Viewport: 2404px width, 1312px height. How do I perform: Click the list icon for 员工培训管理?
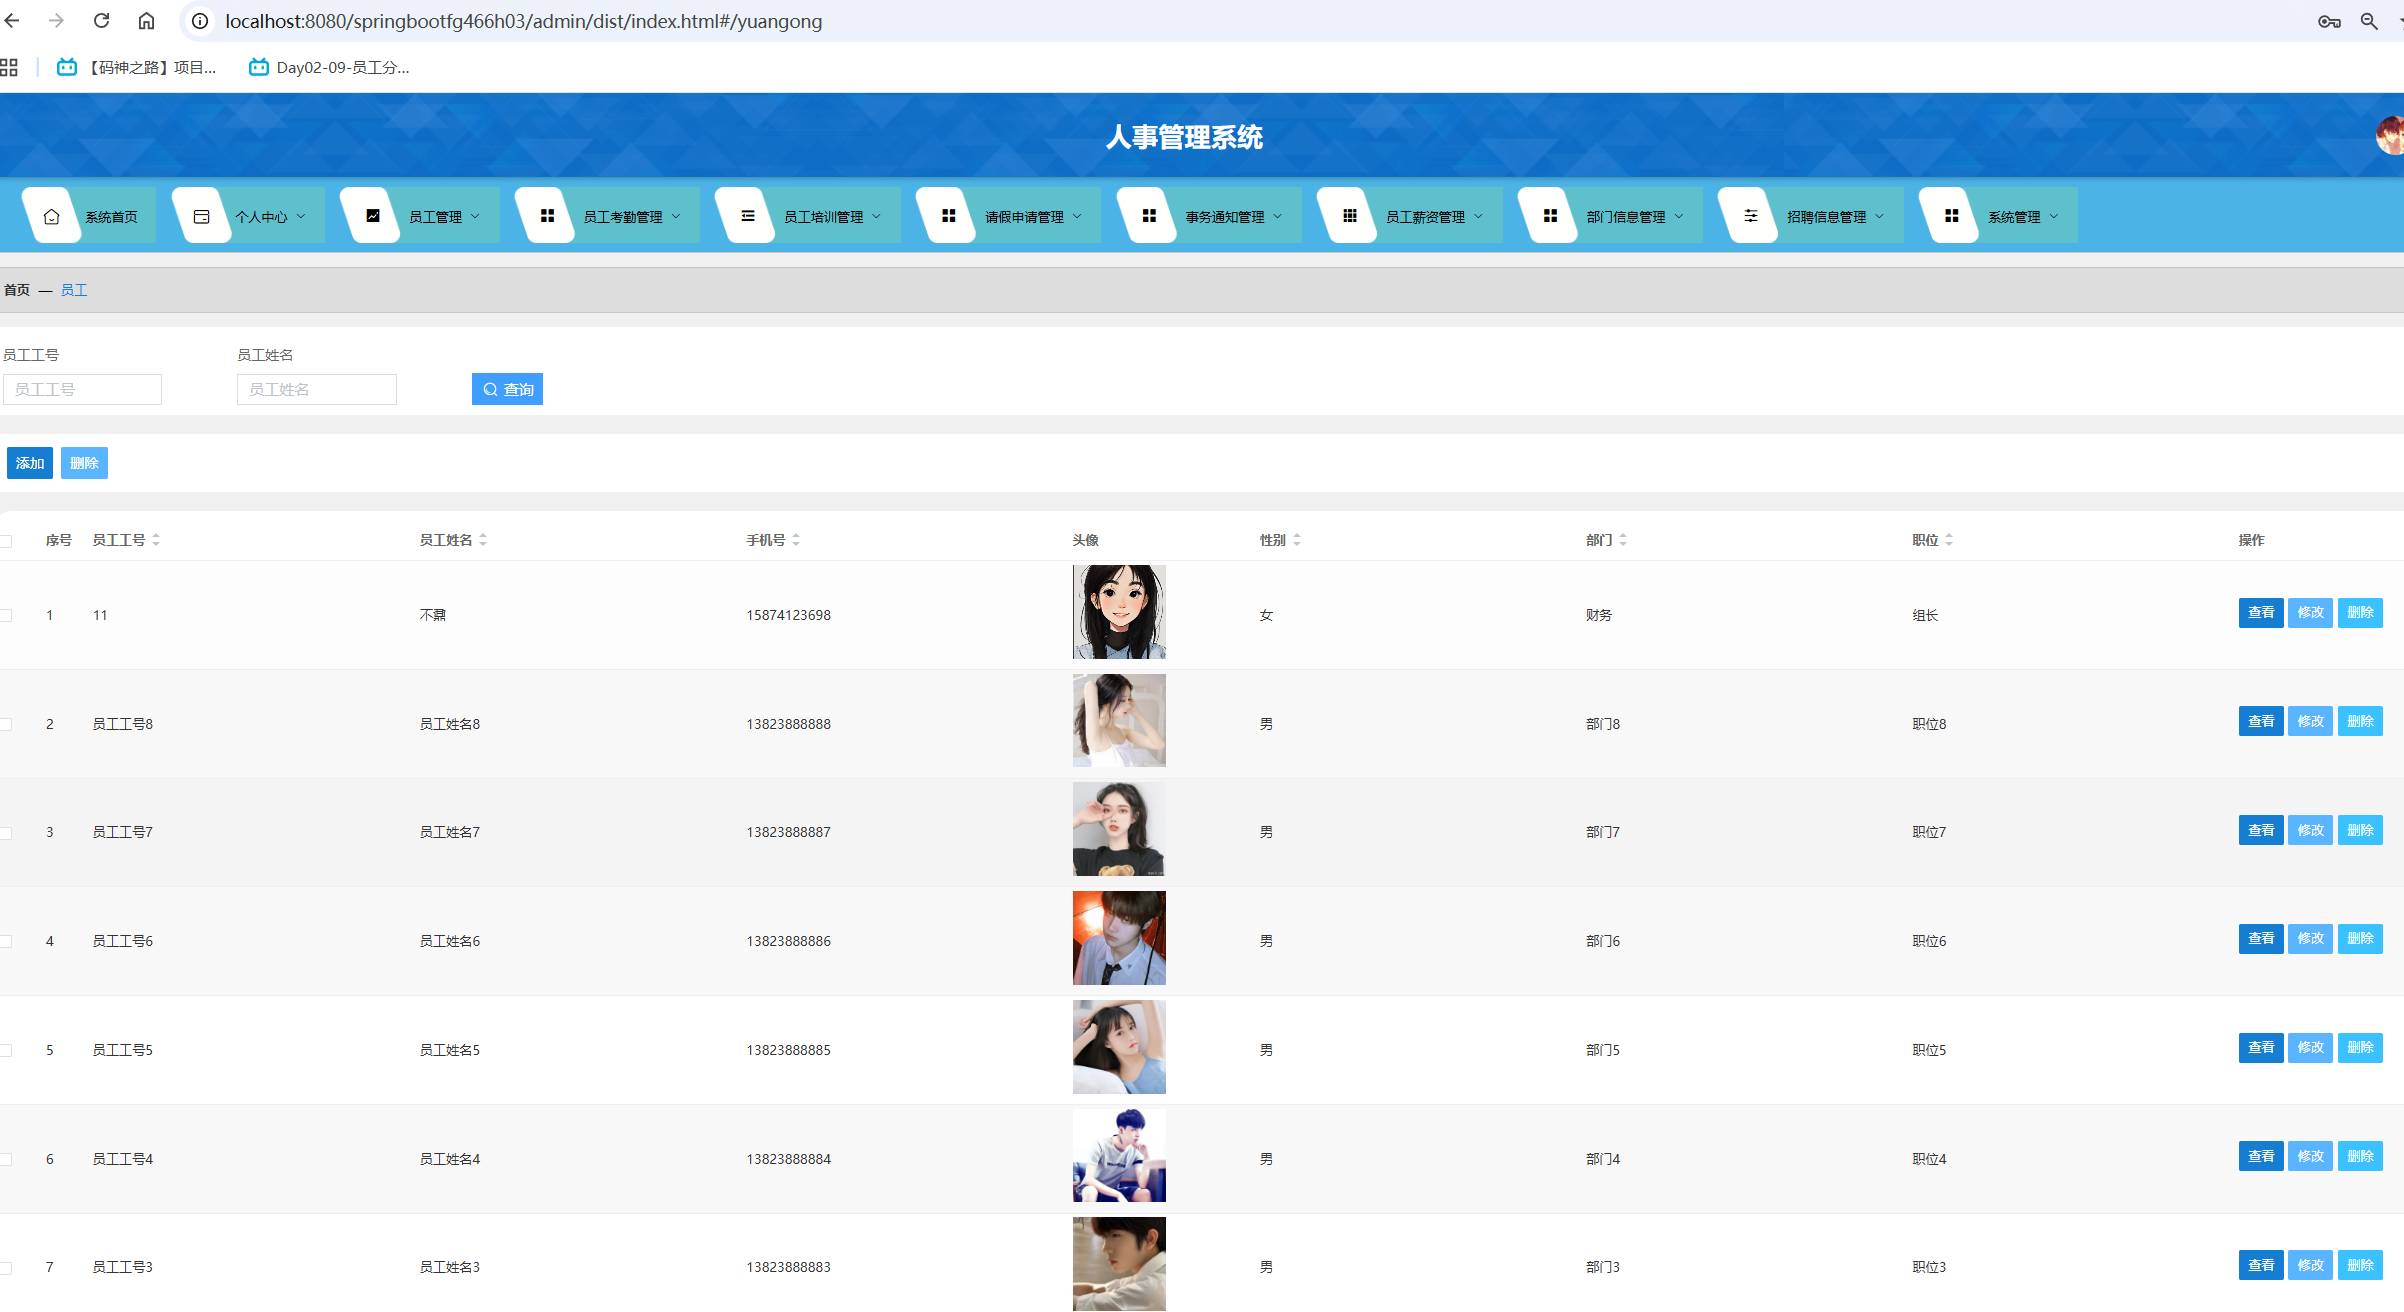[748, 216]
